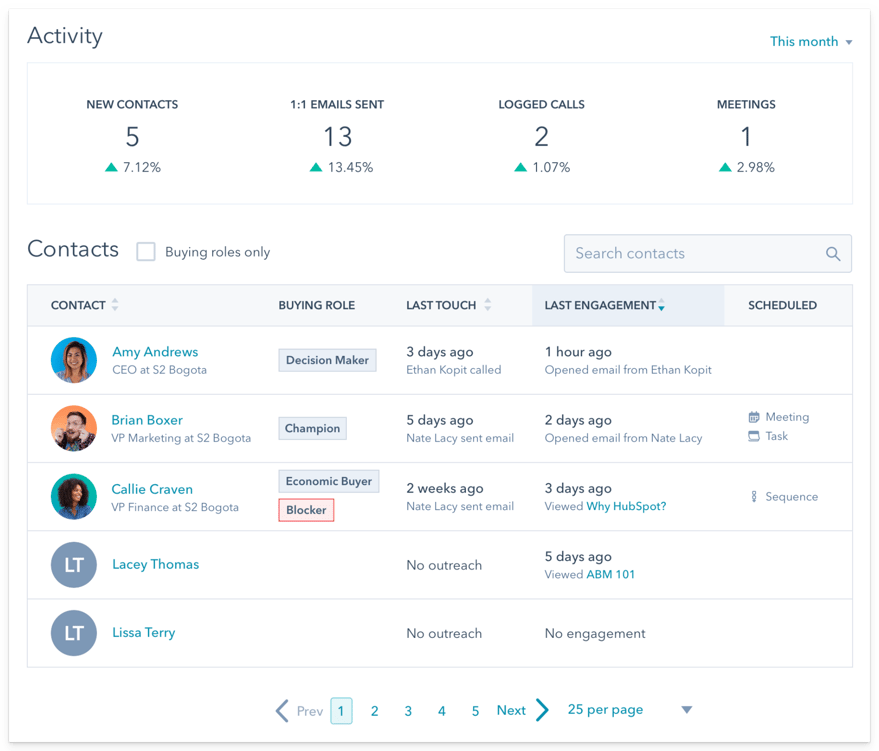Click the Task icon in Brian Boxer's row
This screenshot has width=879, height=751.
[x=753, y=436]
